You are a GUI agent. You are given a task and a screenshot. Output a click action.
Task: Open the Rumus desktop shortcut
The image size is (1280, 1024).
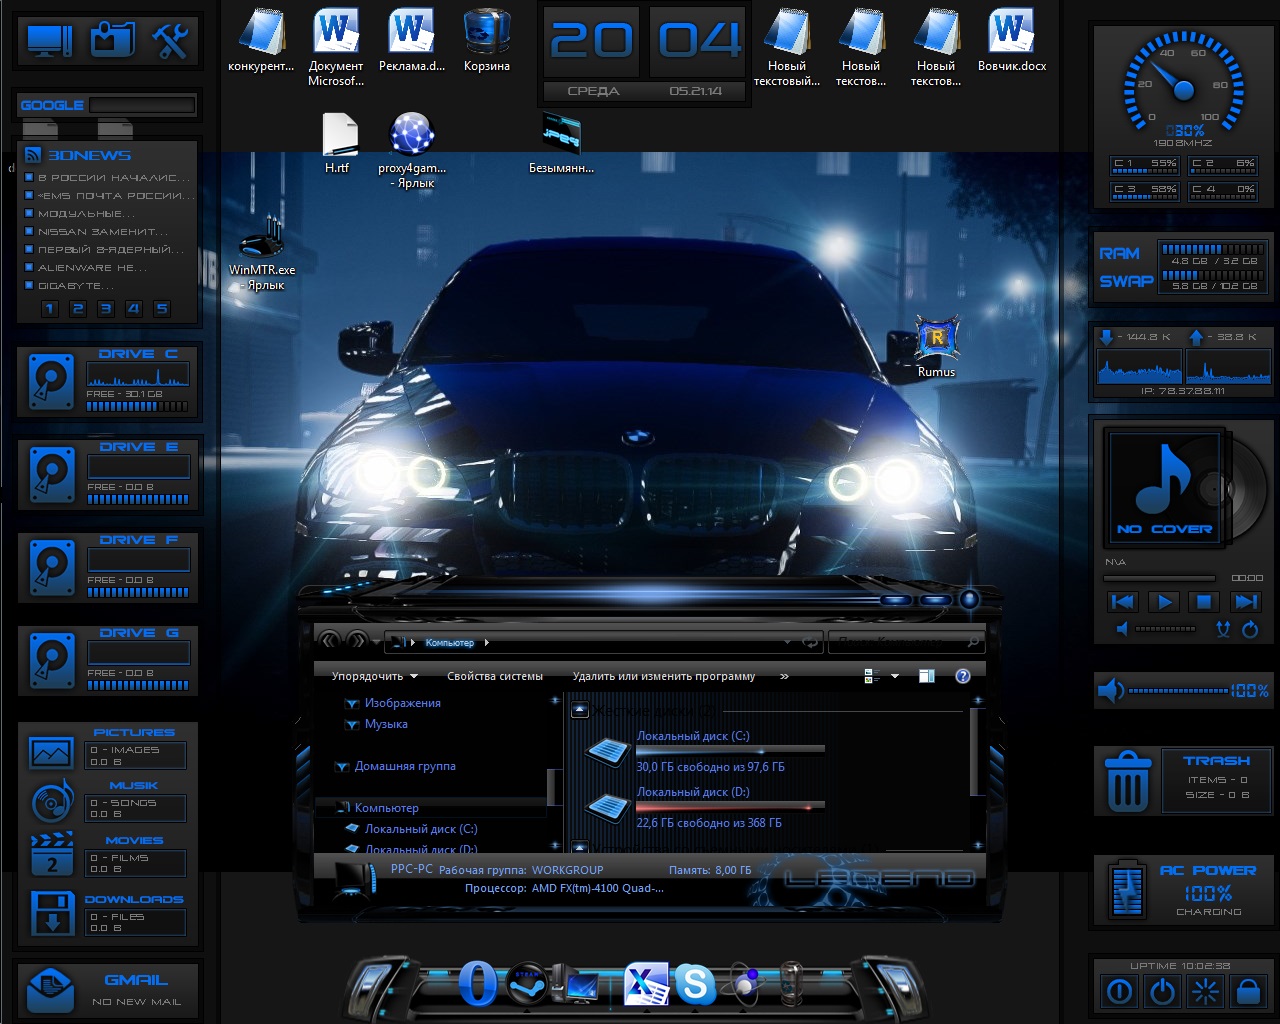coord(936,340)
